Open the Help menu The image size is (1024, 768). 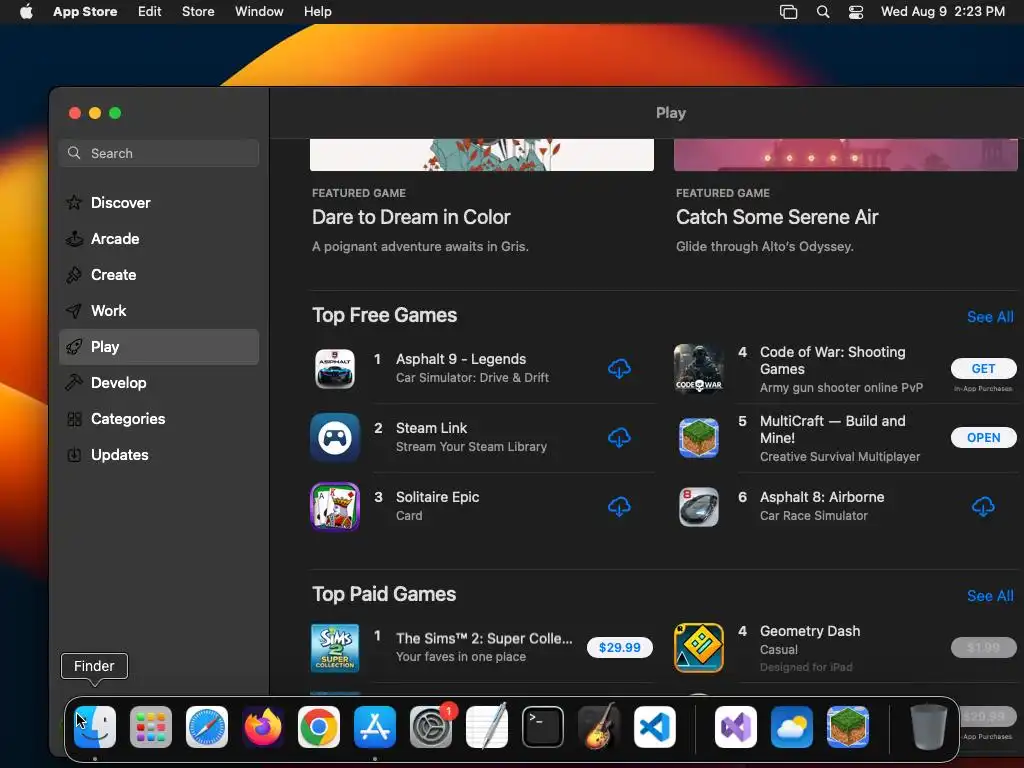(x=317, y=11)
